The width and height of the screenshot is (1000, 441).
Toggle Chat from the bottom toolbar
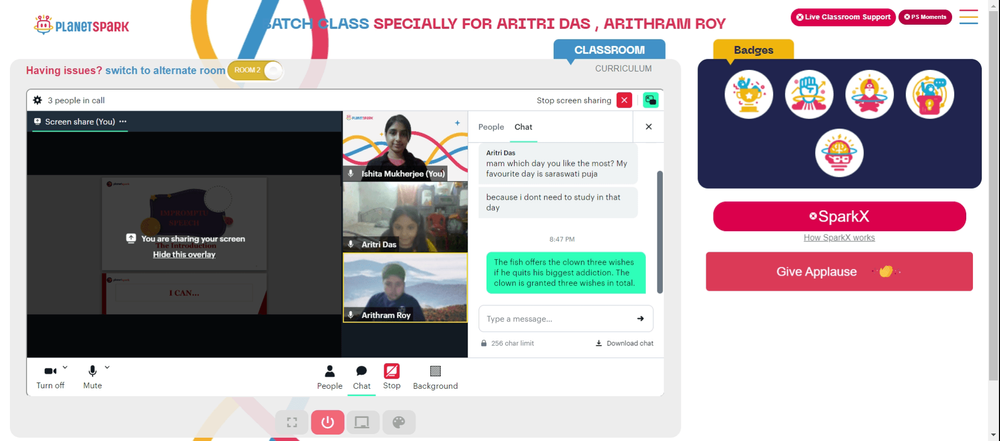362,378
